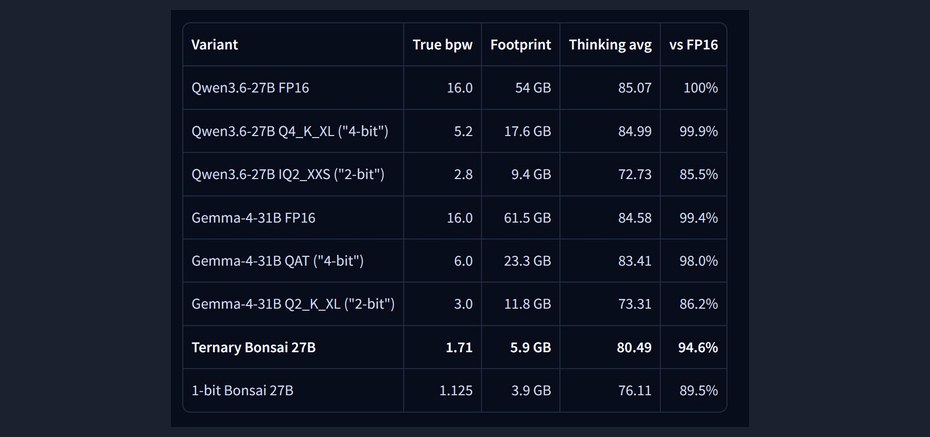Click the 85.07 thinking avg value
This screenshot has height=437, width=930.
coord(635,88)
